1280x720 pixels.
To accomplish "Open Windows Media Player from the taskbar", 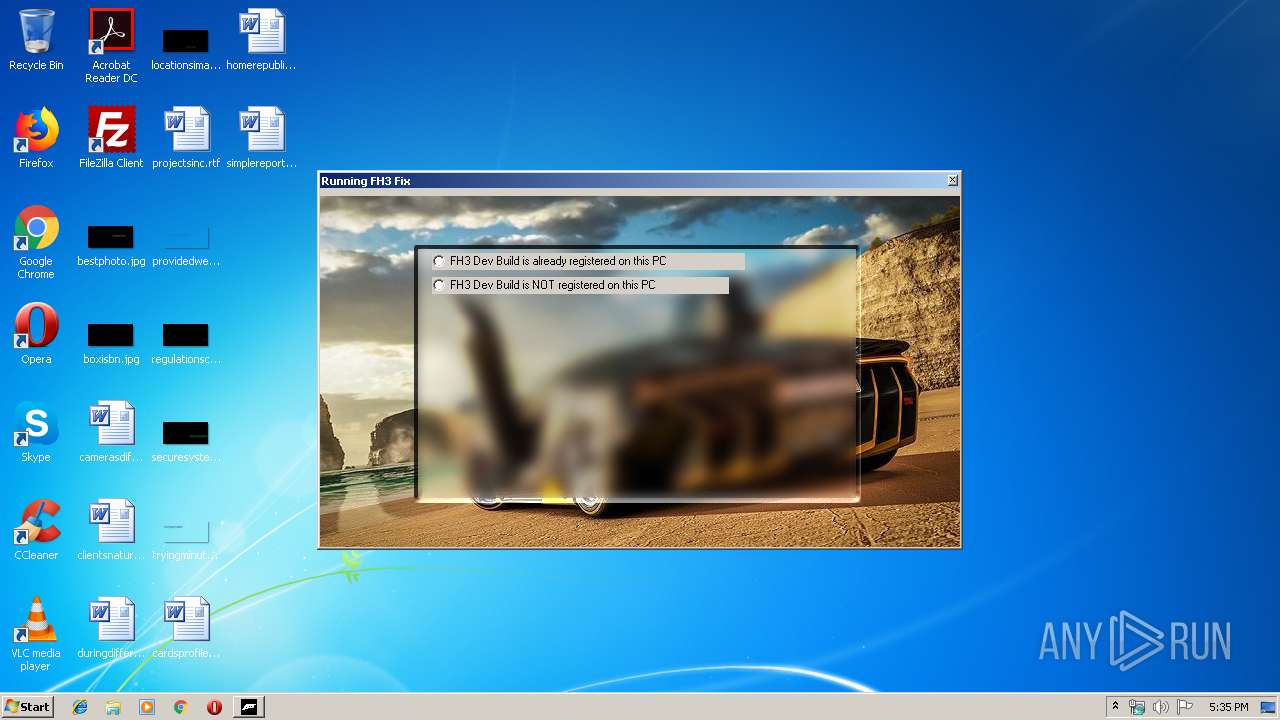I will click(x=147, y=707).
